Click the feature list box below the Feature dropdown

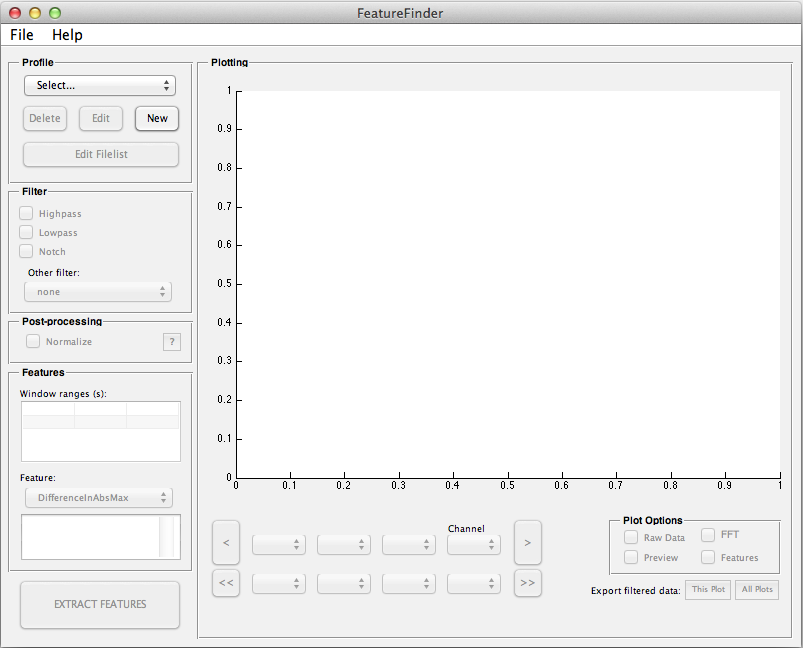pyautogui.click(x=101, y=537)
